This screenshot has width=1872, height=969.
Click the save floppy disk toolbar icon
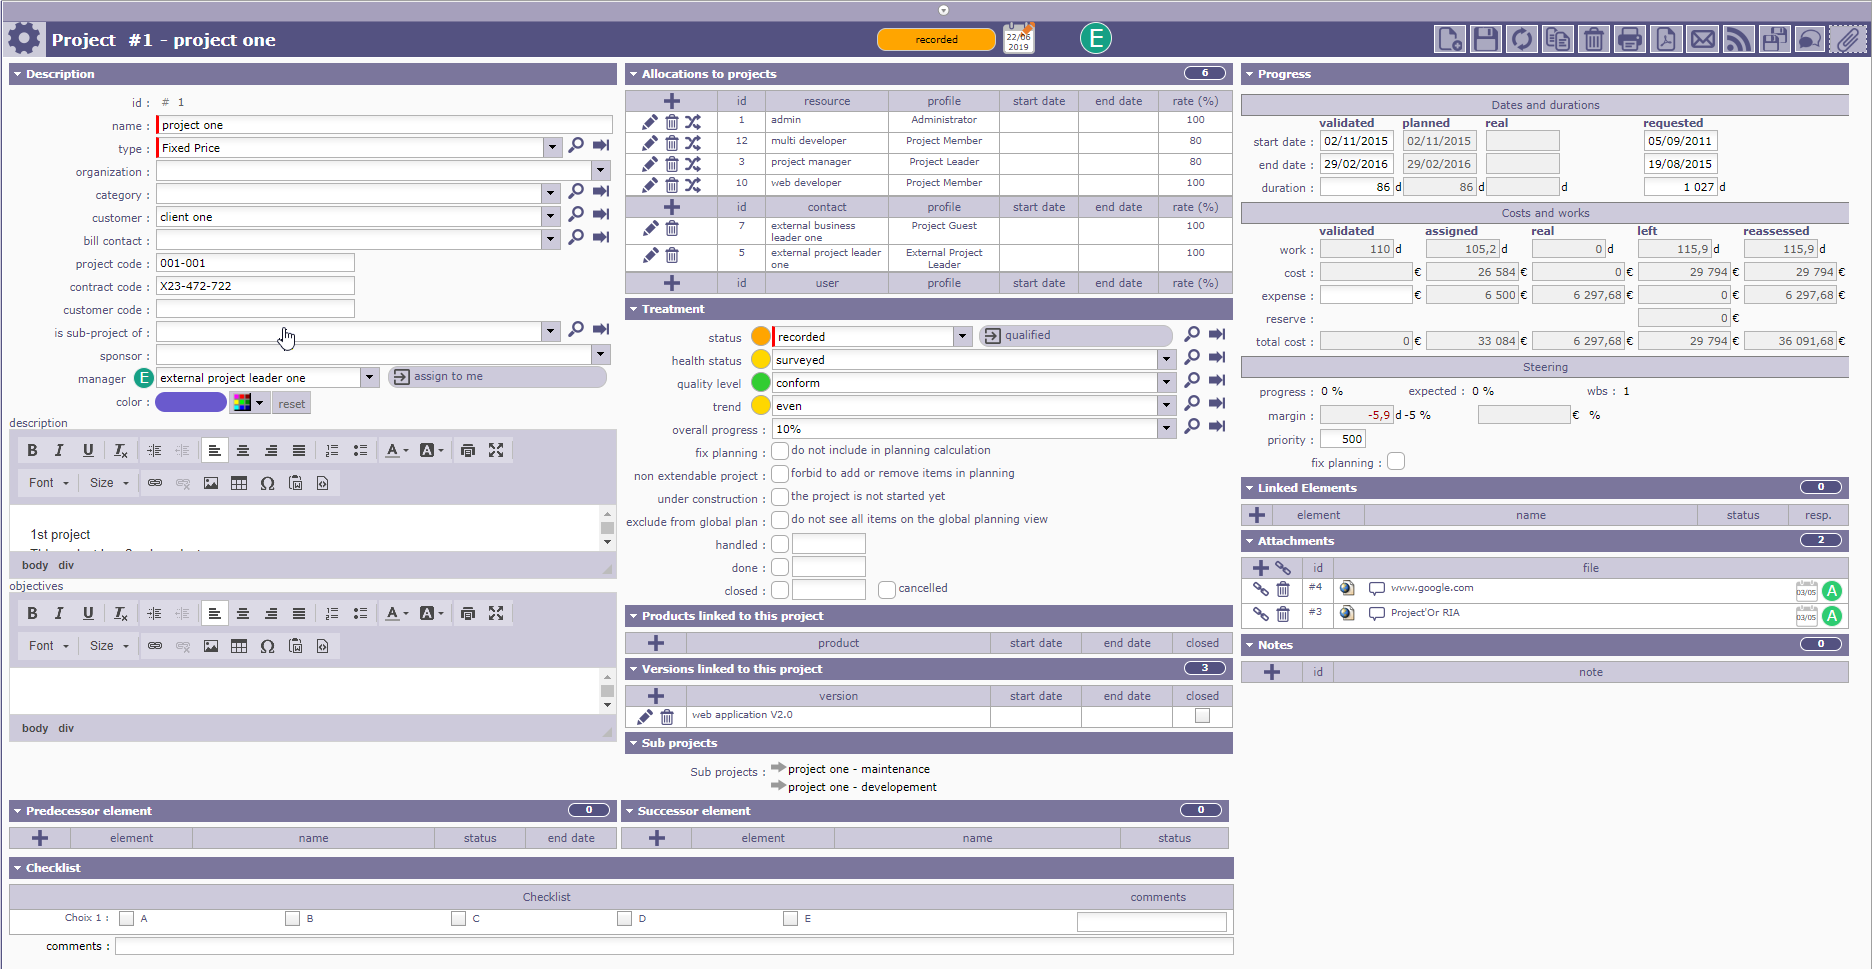pyautogui.click(x=1486, y=40)
